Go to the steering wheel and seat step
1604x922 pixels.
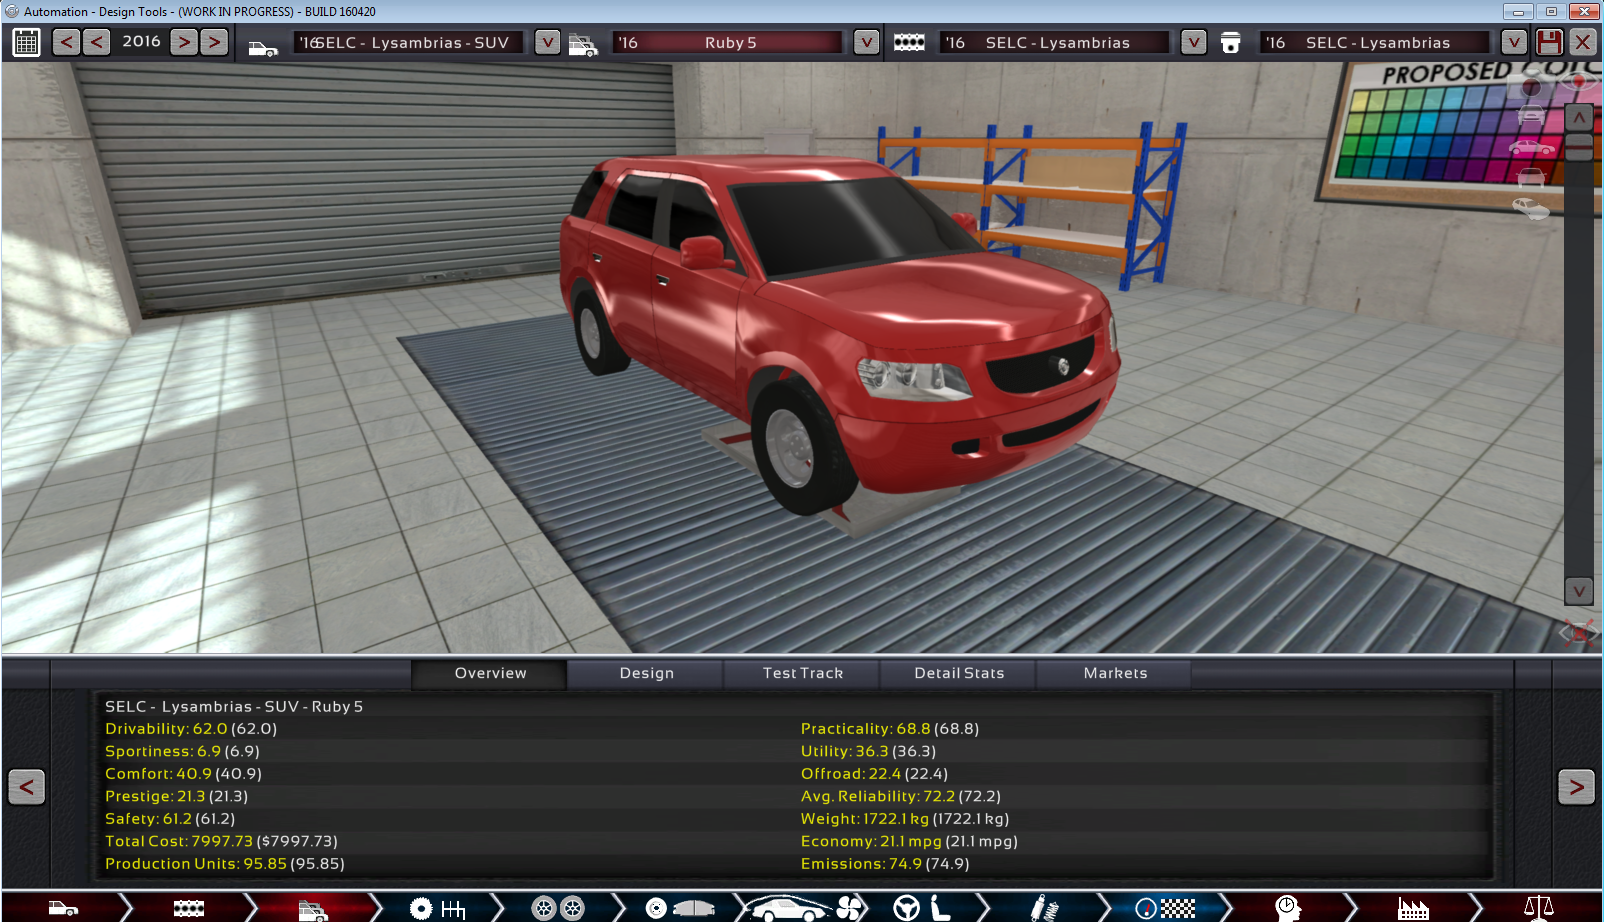point(921,908)
